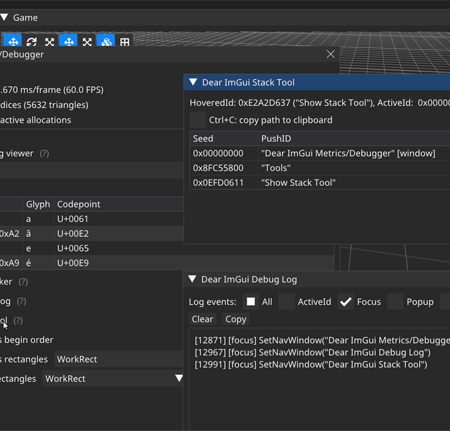Click the (?) help marker beside 'ol'
Image resolution: width=450 pixels, height=431 pixels.
click(x=18, y=321)
